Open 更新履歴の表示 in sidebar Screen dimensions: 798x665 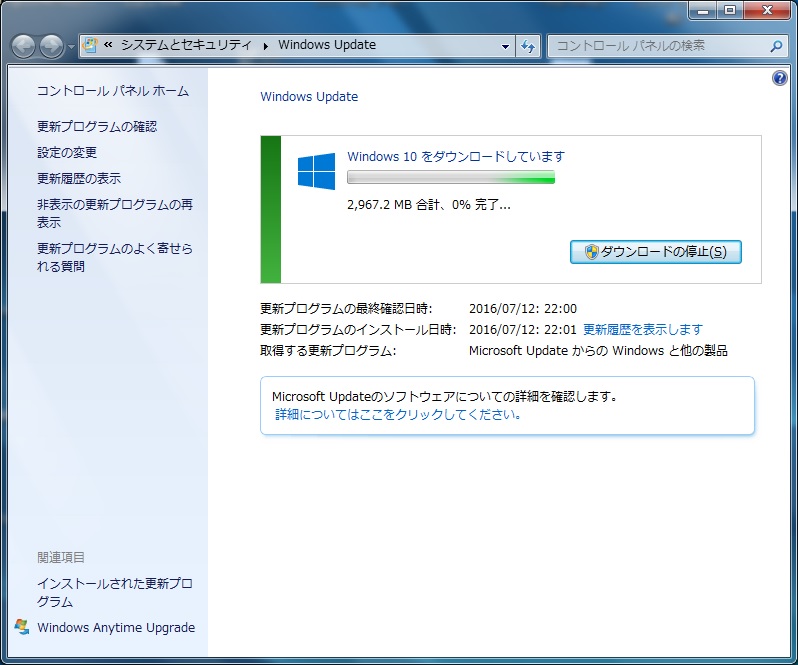point(79,179)
